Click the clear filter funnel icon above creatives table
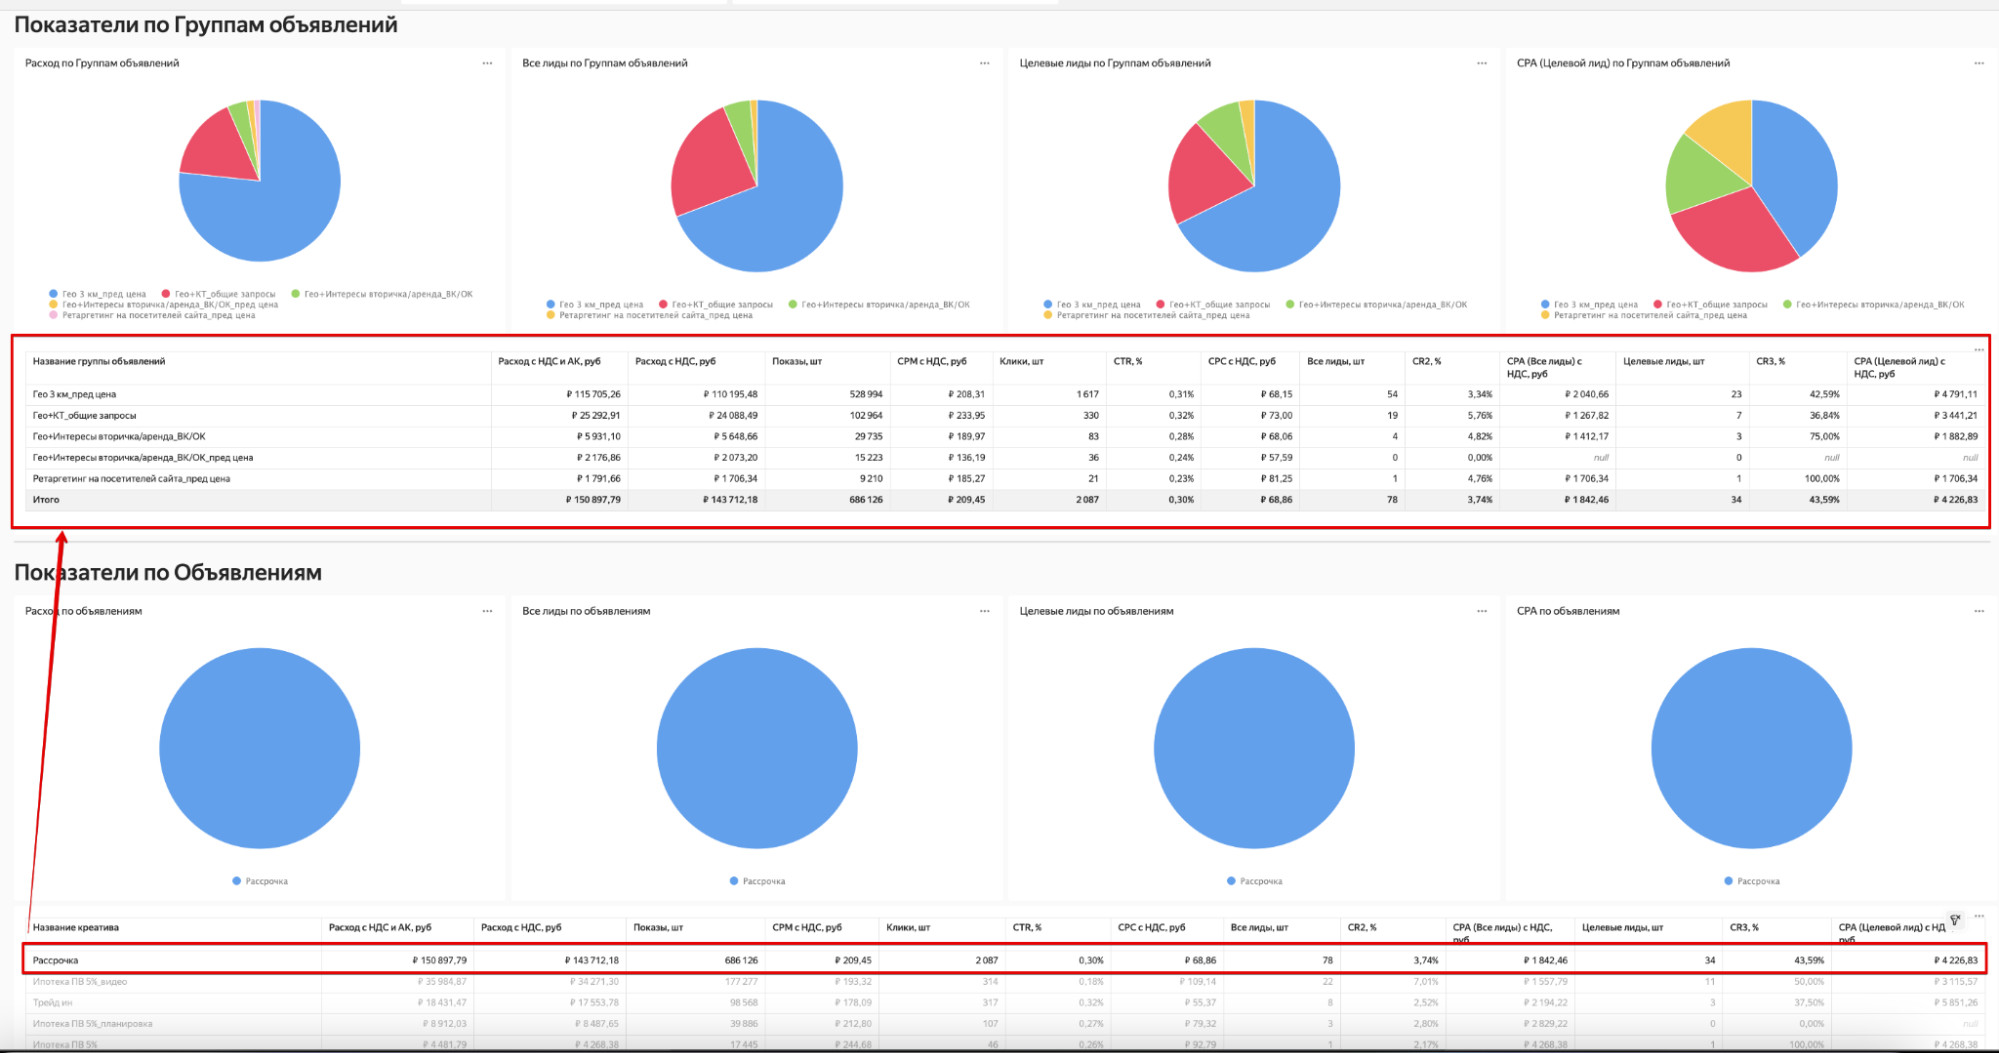Screen dimensions: 1999x1054 coord(1955,920)
